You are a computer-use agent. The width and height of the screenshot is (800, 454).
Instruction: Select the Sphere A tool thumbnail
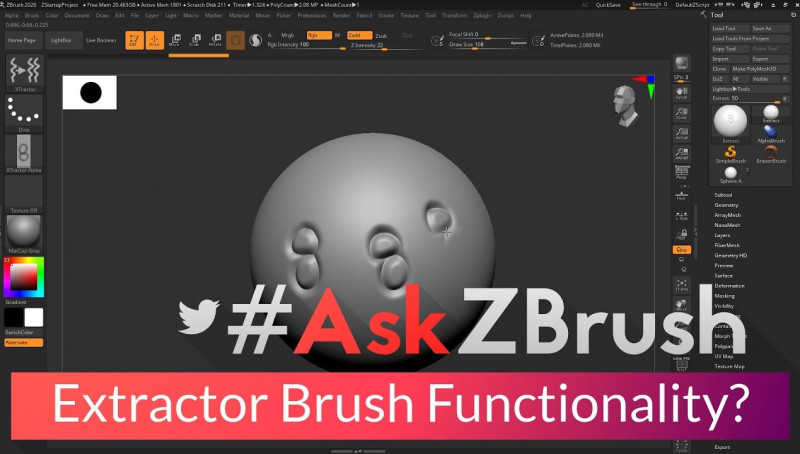point(731,174)
